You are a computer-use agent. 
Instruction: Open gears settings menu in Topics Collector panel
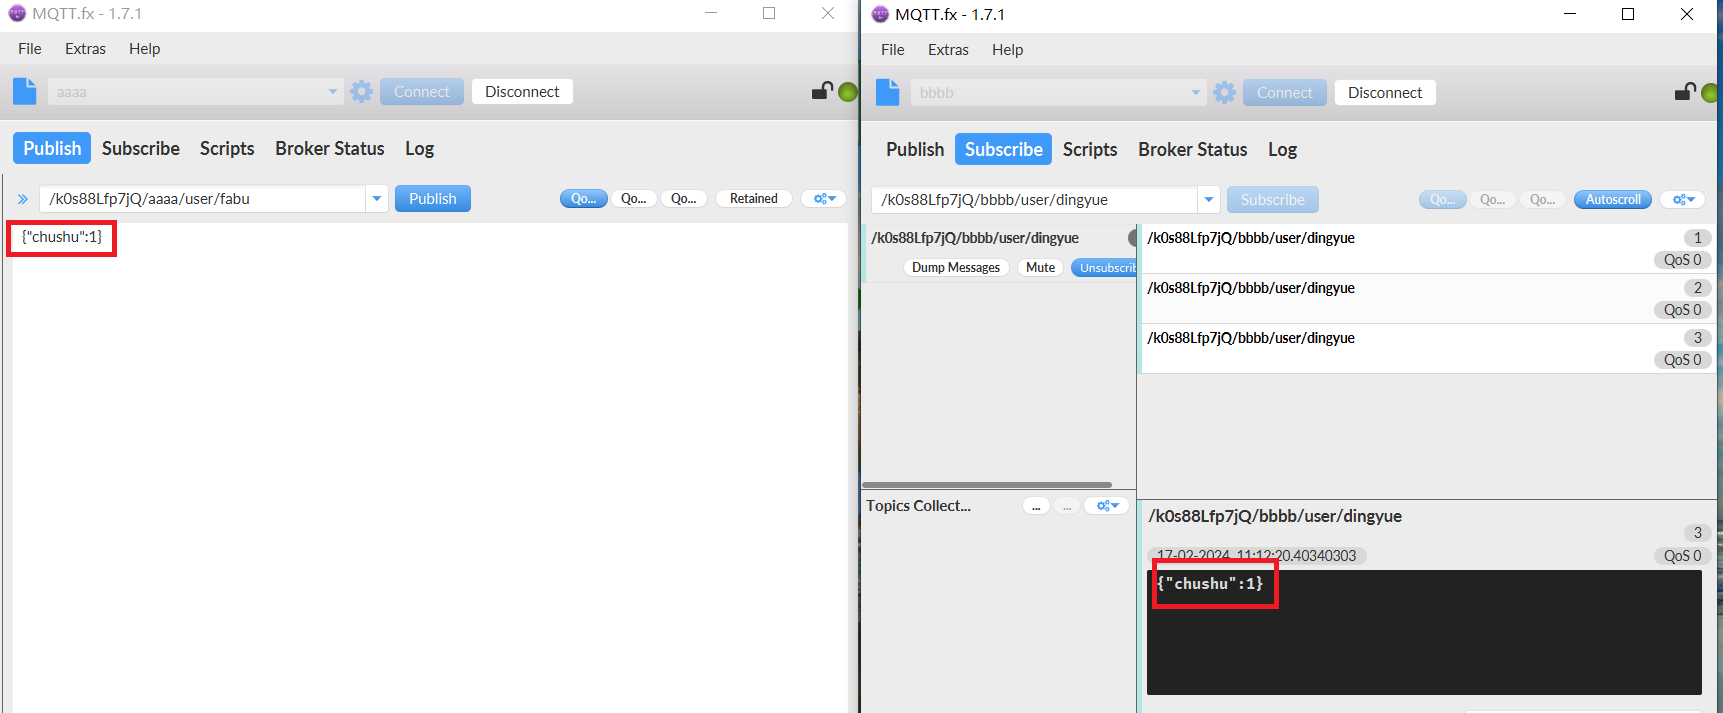(x=1107, y=506)
